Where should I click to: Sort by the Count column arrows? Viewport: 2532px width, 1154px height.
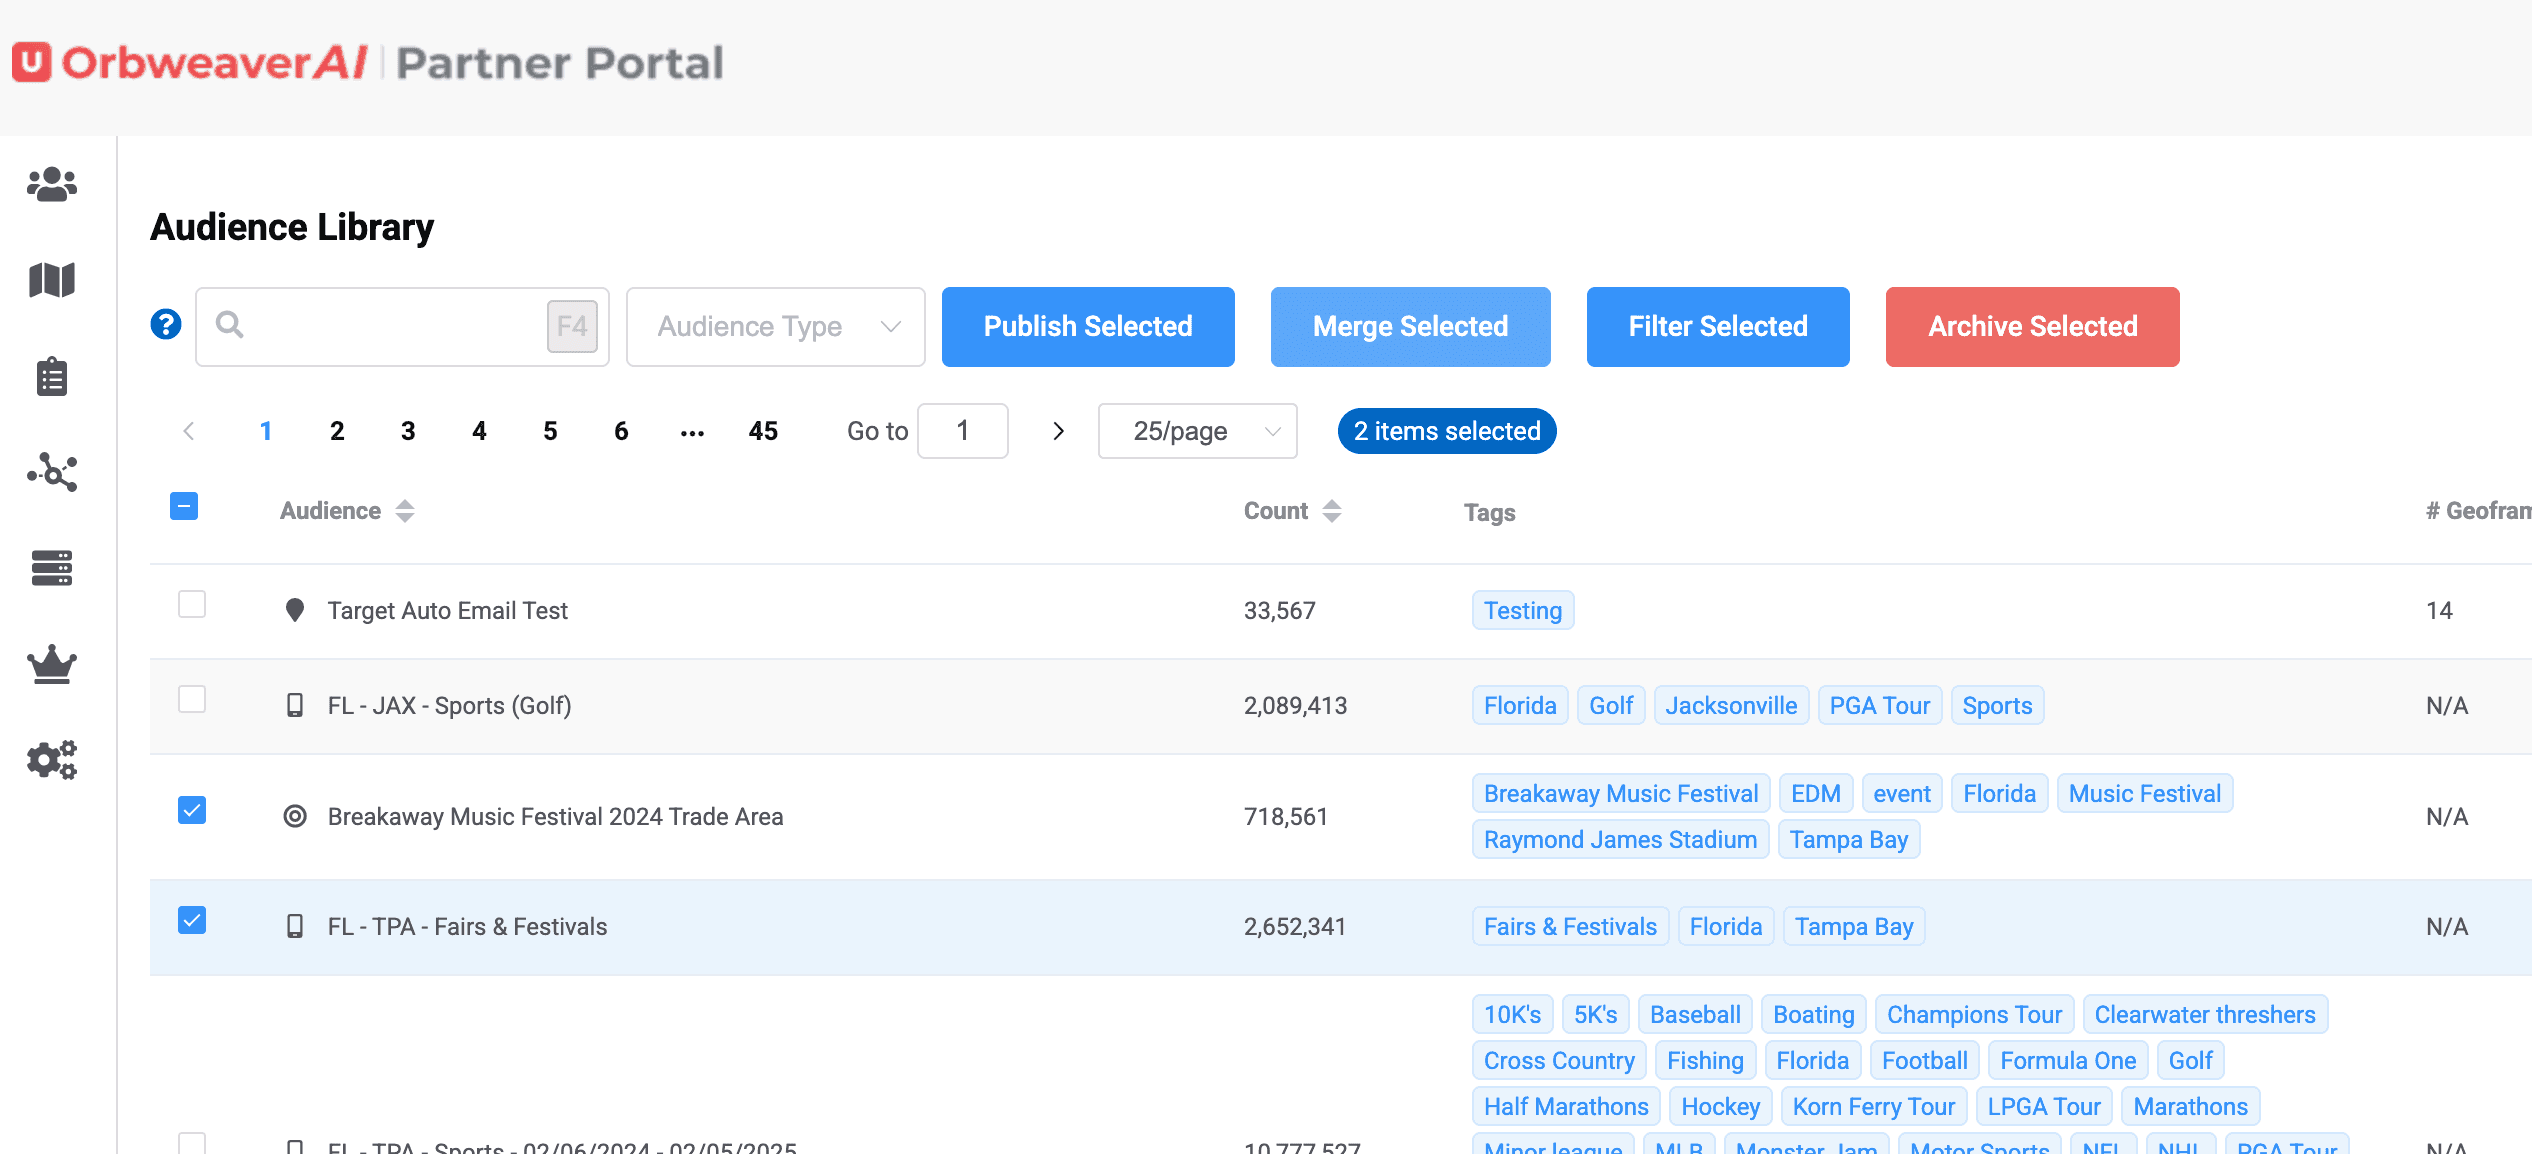coord(1331,511)
